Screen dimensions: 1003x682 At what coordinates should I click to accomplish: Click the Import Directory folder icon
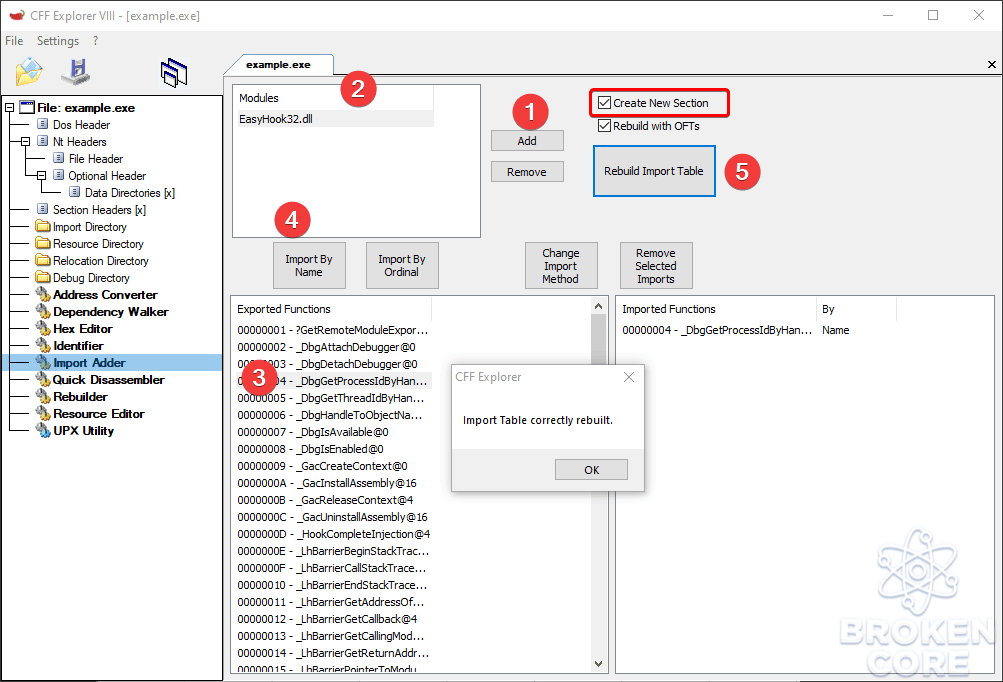[x=43, y=226]
